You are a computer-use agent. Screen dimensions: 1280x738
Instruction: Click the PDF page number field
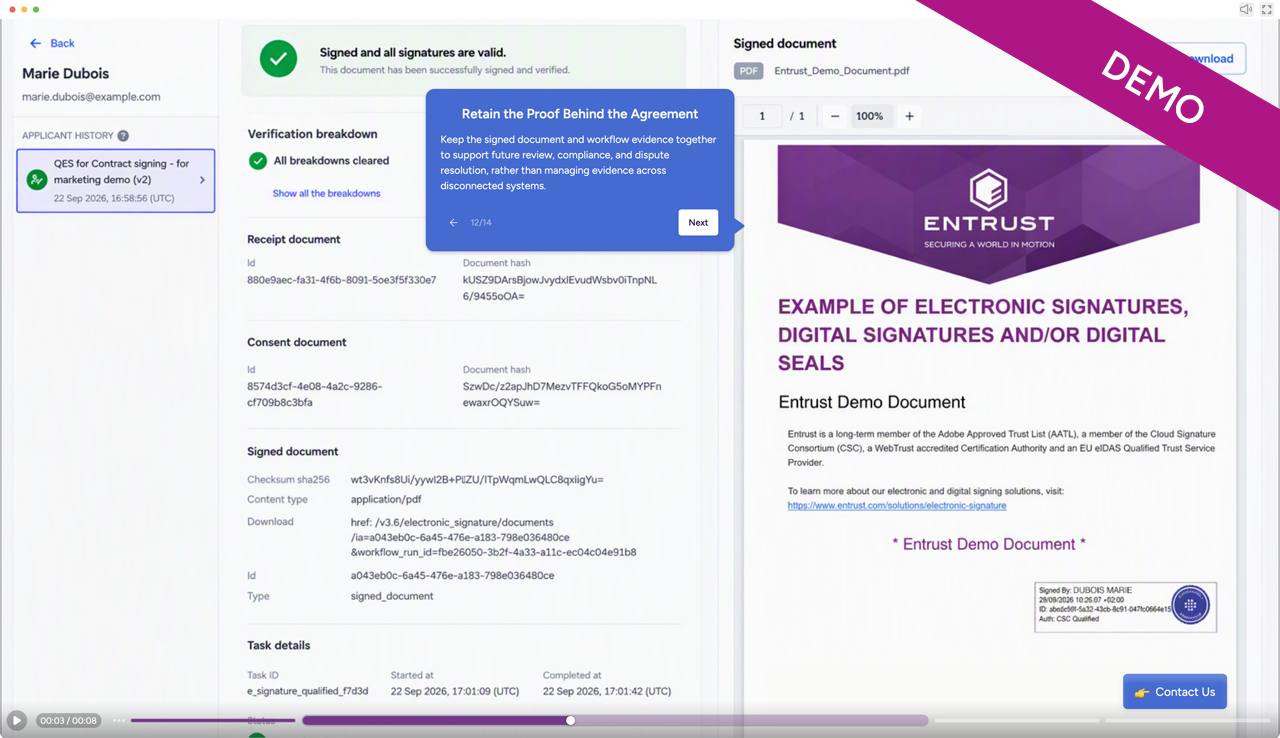point(762,116)
